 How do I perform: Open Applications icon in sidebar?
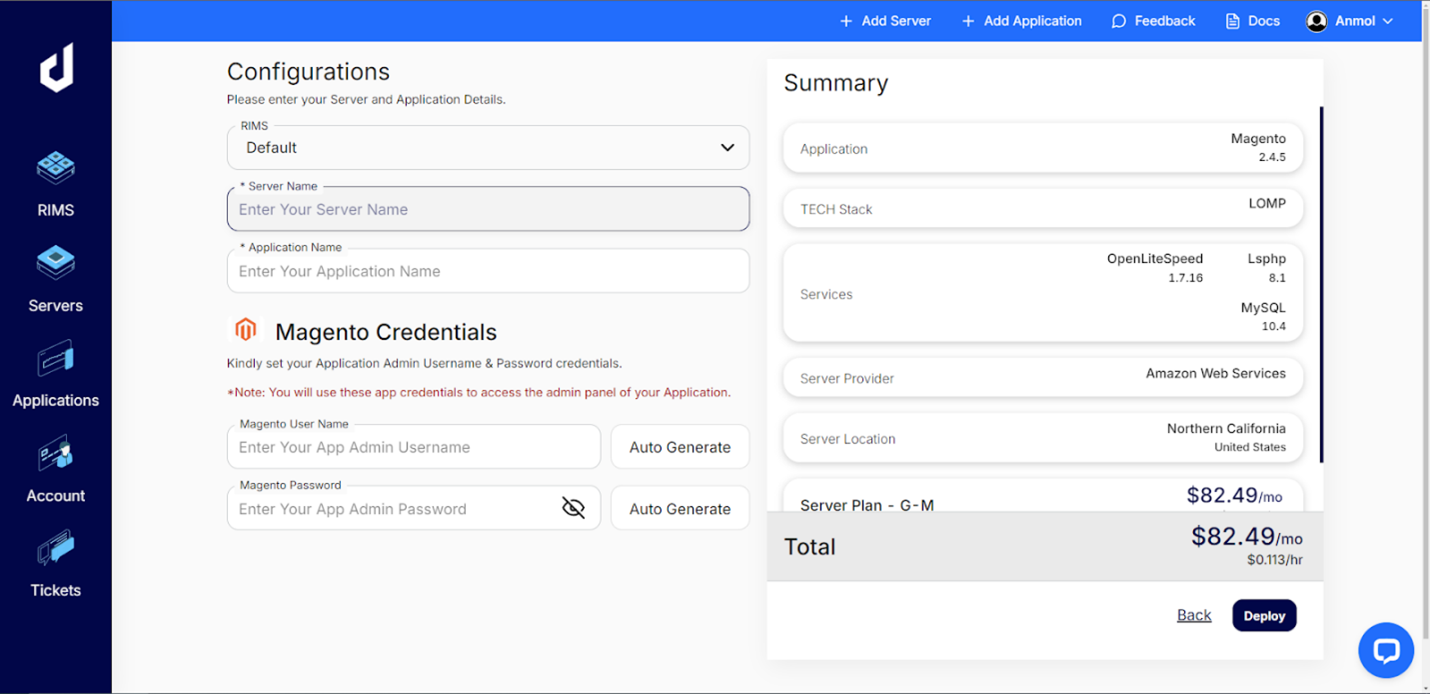(x=56, y=359)
